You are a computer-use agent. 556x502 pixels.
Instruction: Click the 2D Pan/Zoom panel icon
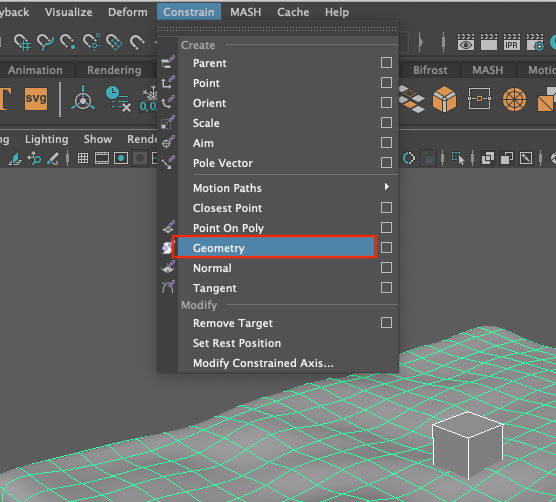coord(34,158)
